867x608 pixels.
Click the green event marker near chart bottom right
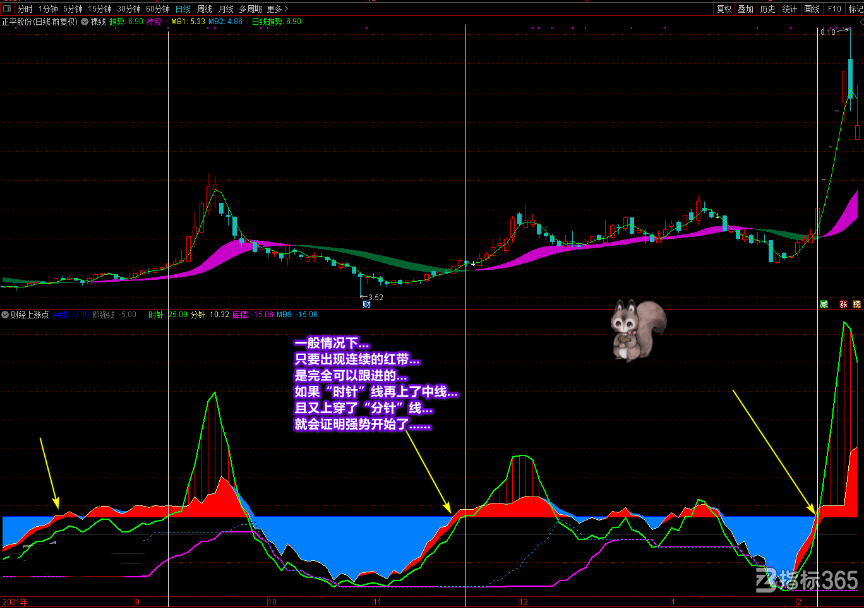pos(824,305)
